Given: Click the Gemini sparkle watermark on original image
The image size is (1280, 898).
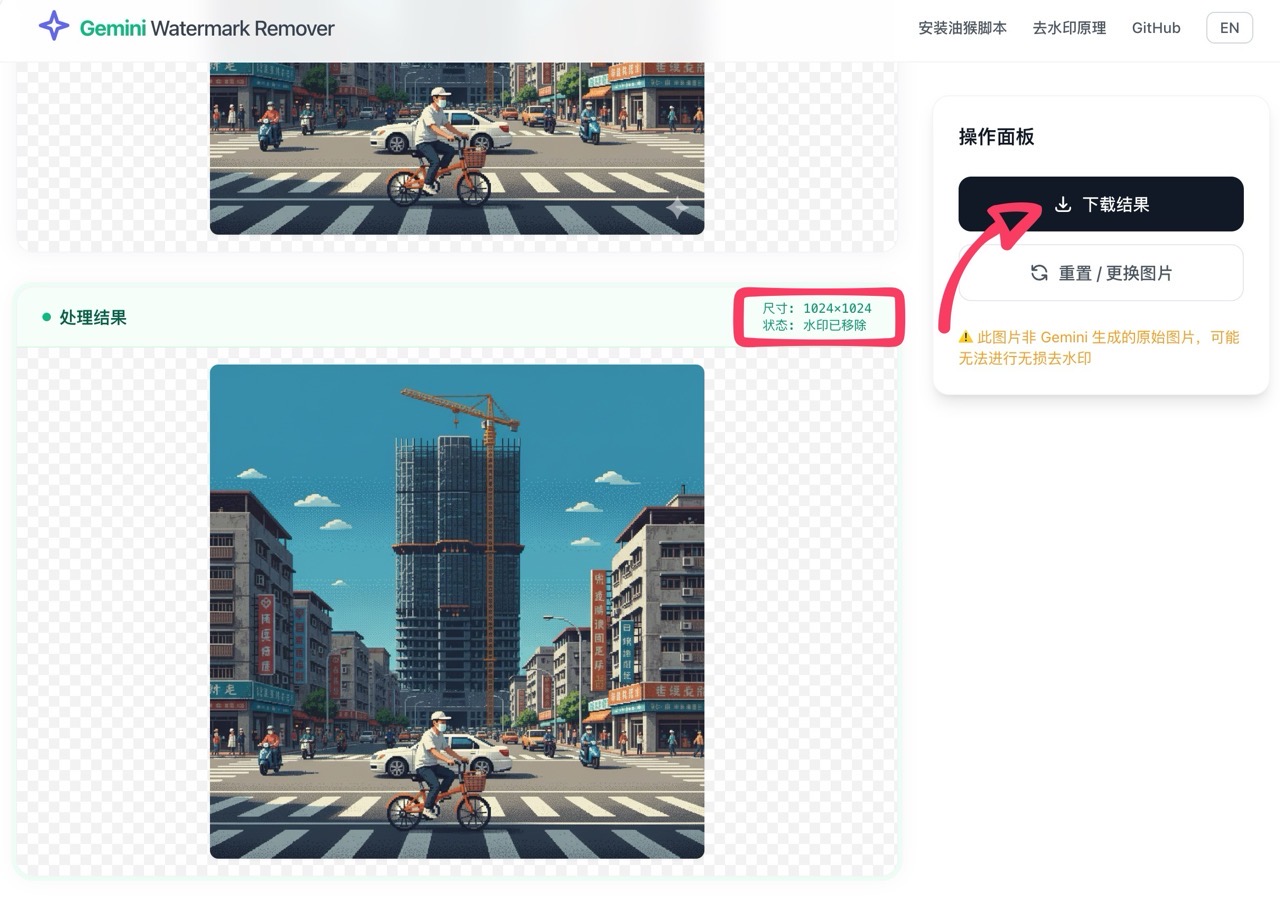Looking at the screenshot, I should 677,208.
